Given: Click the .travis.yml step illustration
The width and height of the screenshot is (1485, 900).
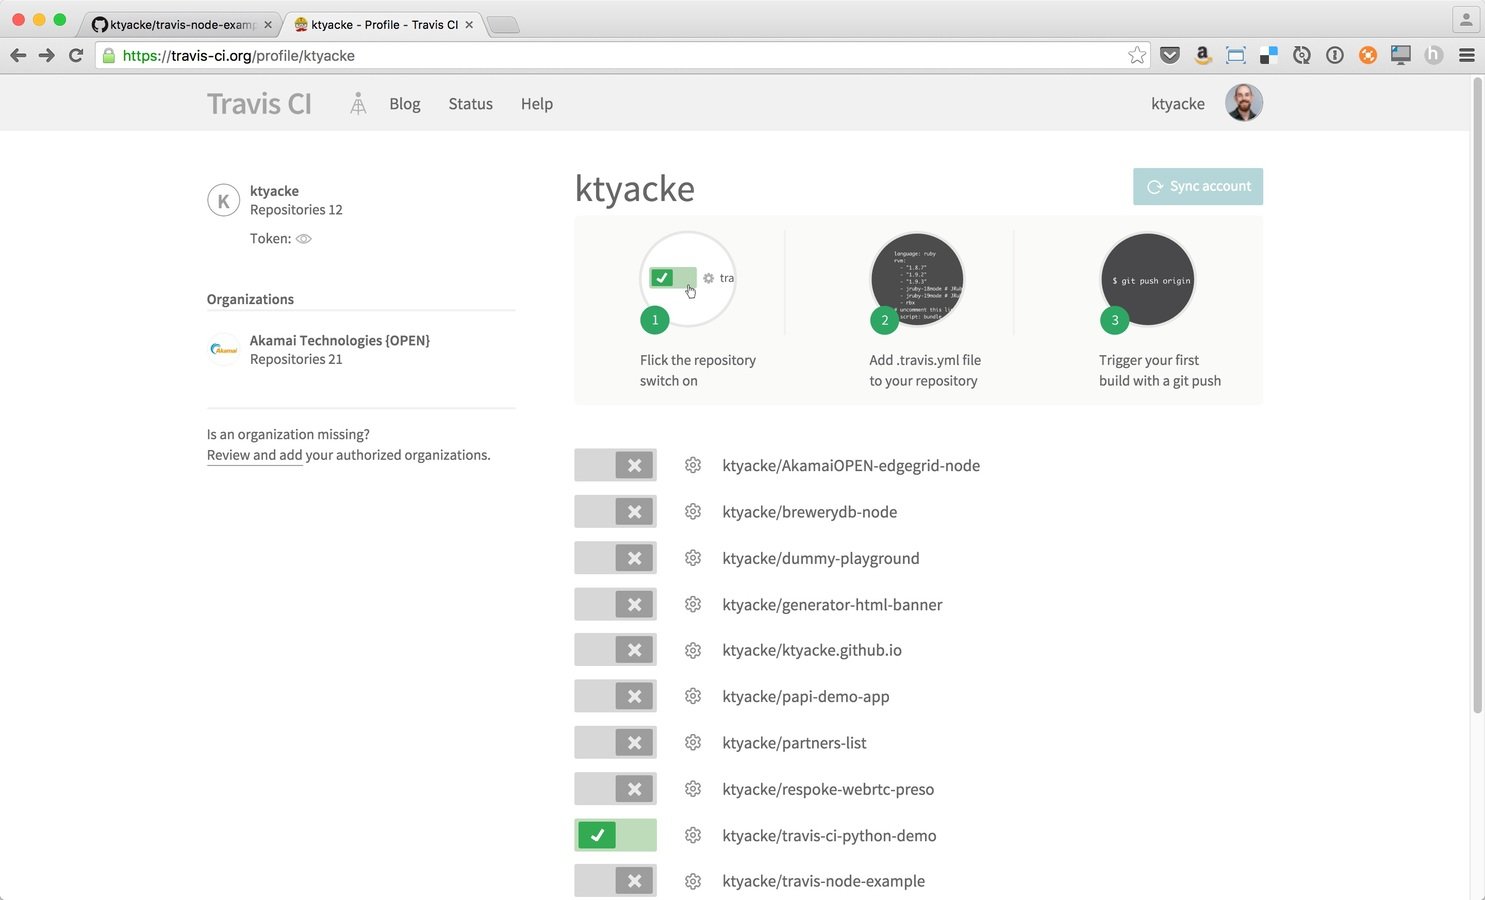Looking at the screenshot, I should coord(917,280).
